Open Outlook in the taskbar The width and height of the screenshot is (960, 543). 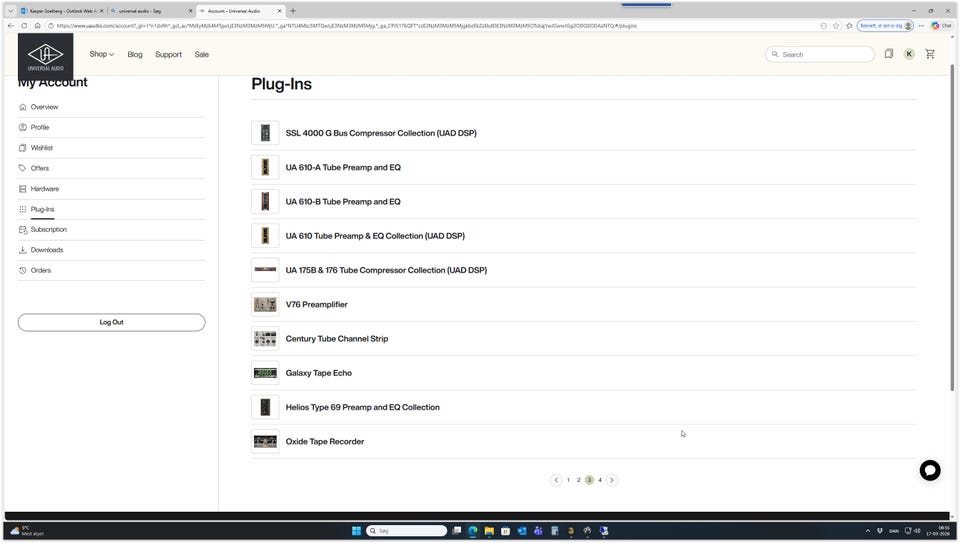[522, 531]
